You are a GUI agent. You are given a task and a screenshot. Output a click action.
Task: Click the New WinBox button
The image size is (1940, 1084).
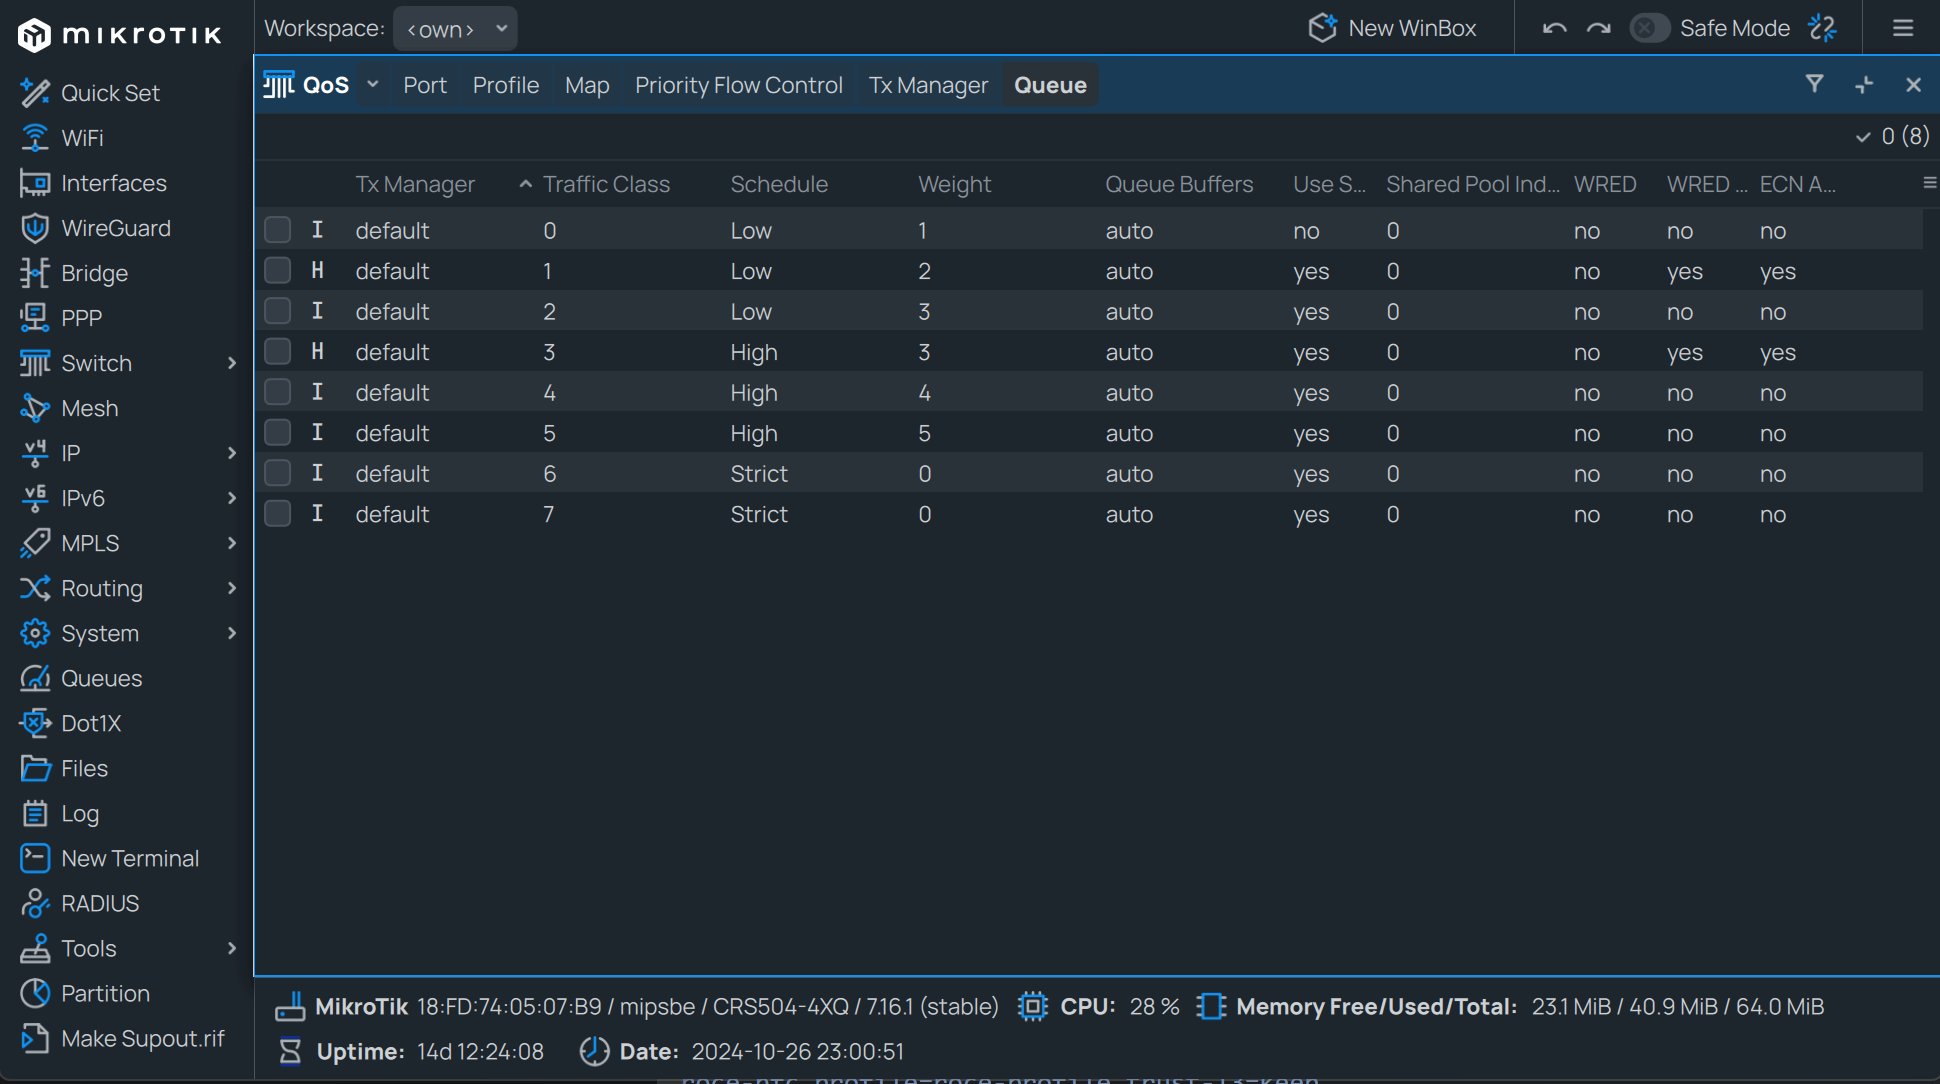(1393, 28)
